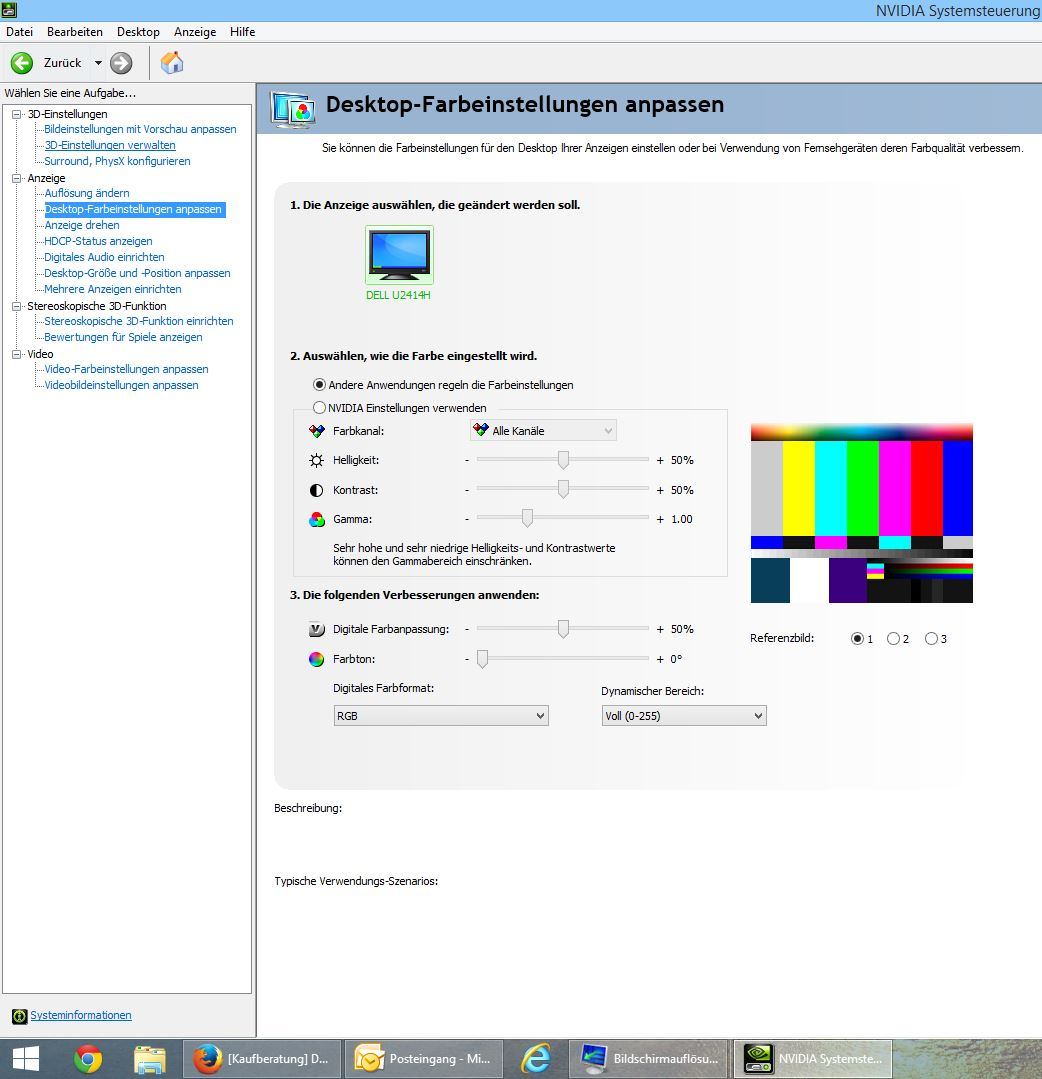Screen dimensions: 1042x1079
Task: Select 'NVIDIA Einstellungen verwenden' radio button
Action: [319, 408]
